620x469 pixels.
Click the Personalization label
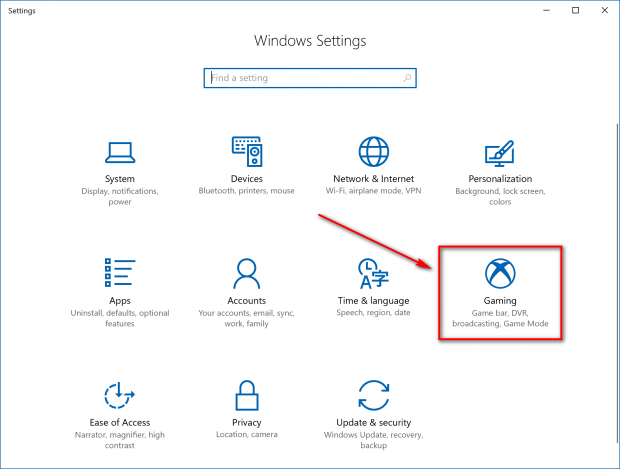[500, 179]
